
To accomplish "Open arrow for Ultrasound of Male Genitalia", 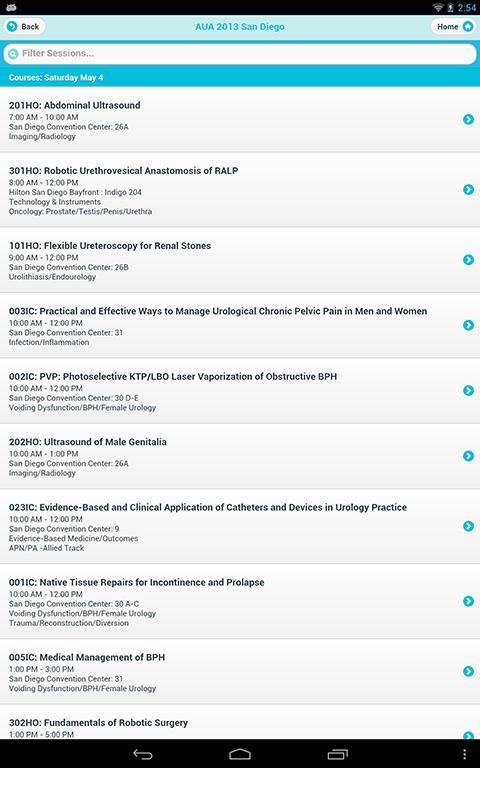I will point(468,456).
